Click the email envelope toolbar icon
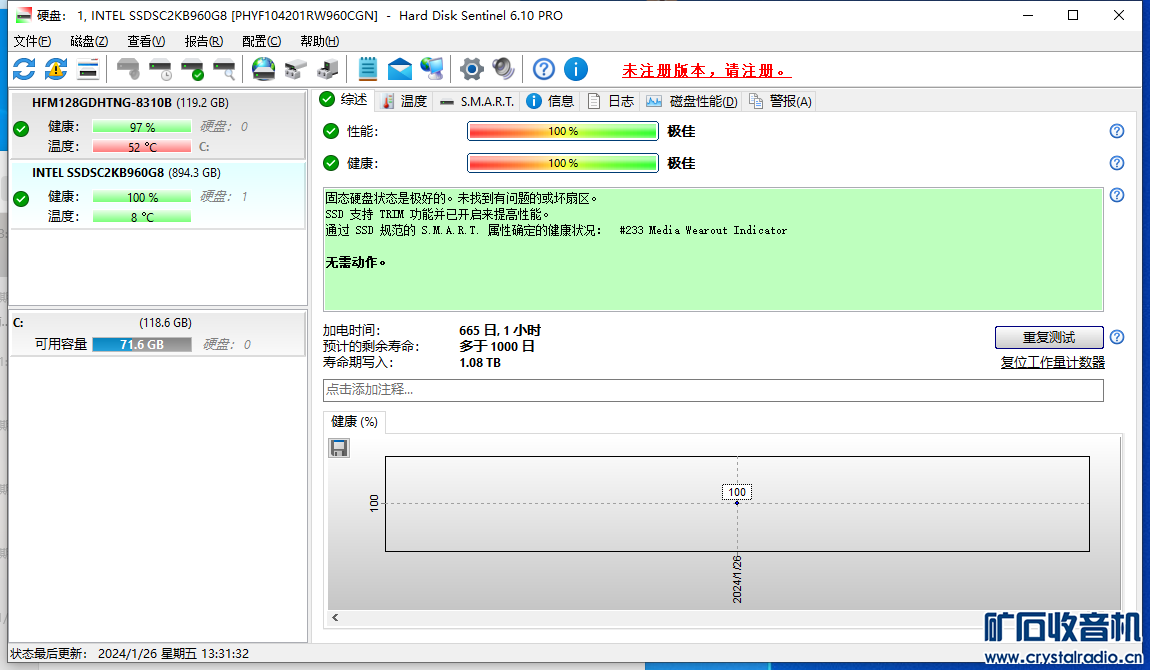 (400, 69)
